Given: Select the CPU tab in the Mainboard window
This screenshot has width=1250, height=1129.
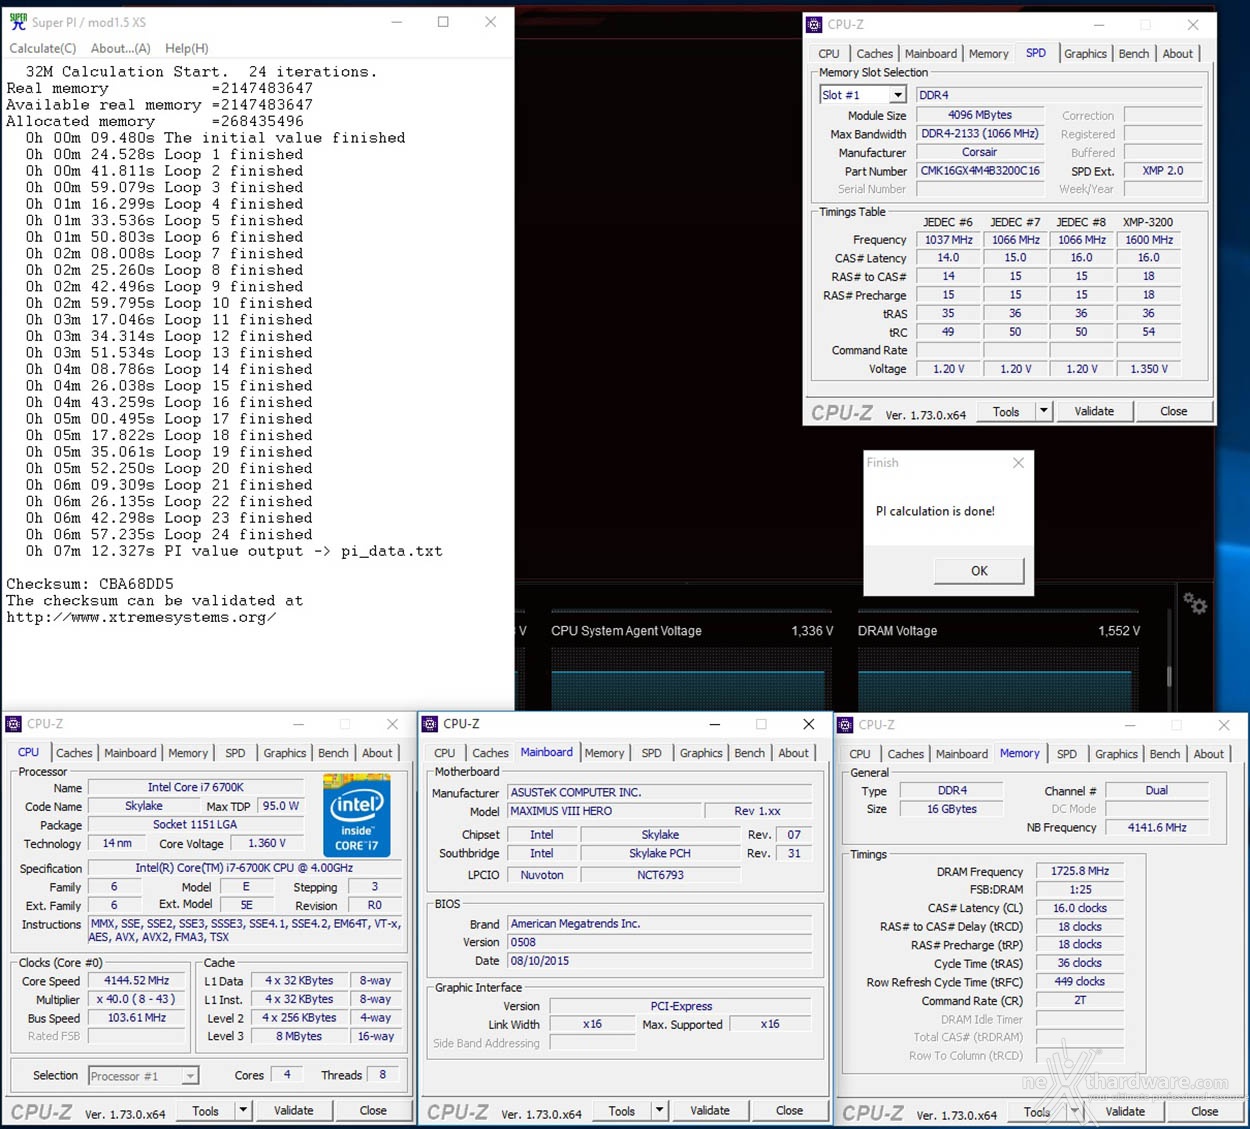Looking at the screenshot, I should 445,753.
